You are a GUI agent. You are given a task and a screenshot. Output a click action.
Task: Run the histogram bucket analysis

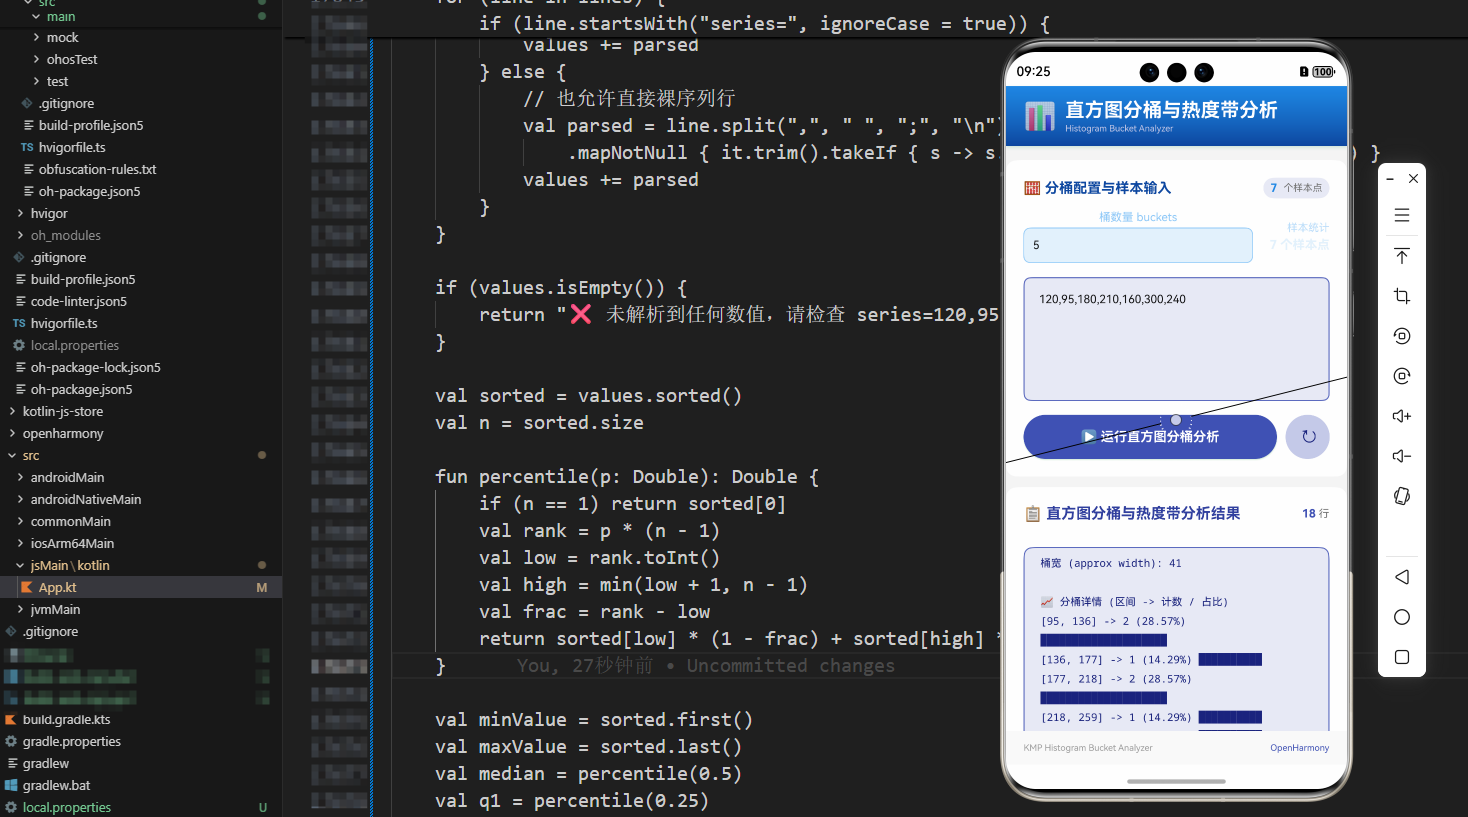(1149, 437)
